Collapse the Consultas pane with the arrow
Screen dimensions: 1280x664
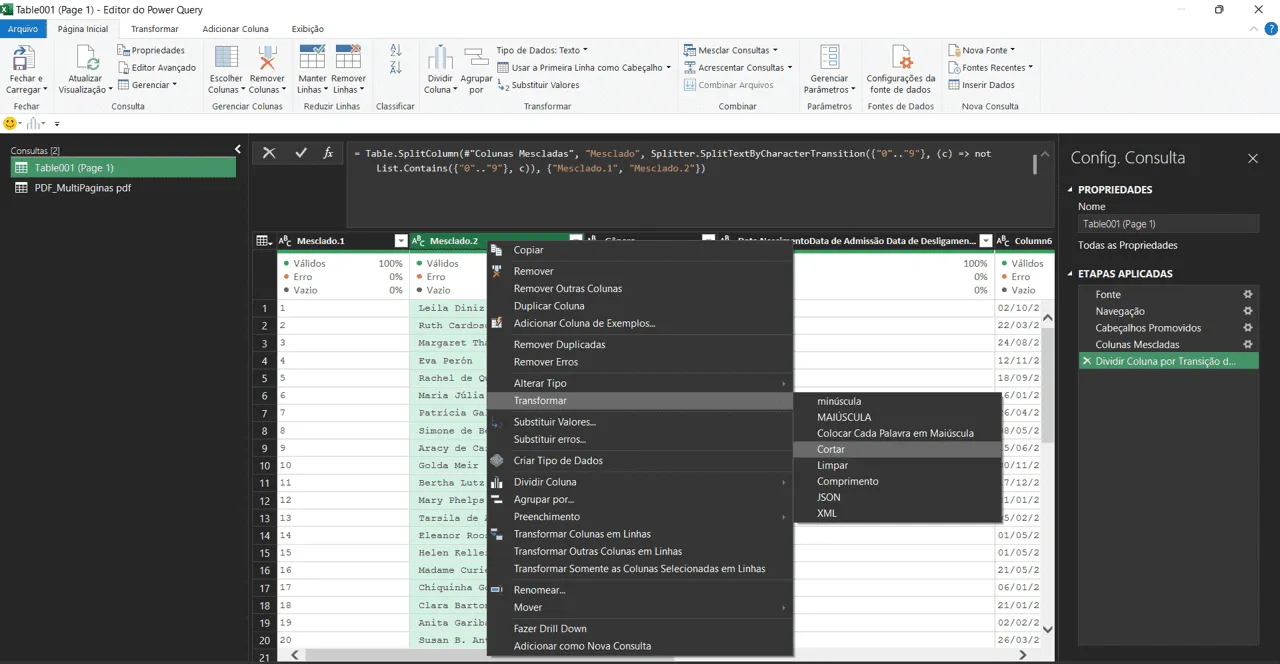[x=238, y=150]
